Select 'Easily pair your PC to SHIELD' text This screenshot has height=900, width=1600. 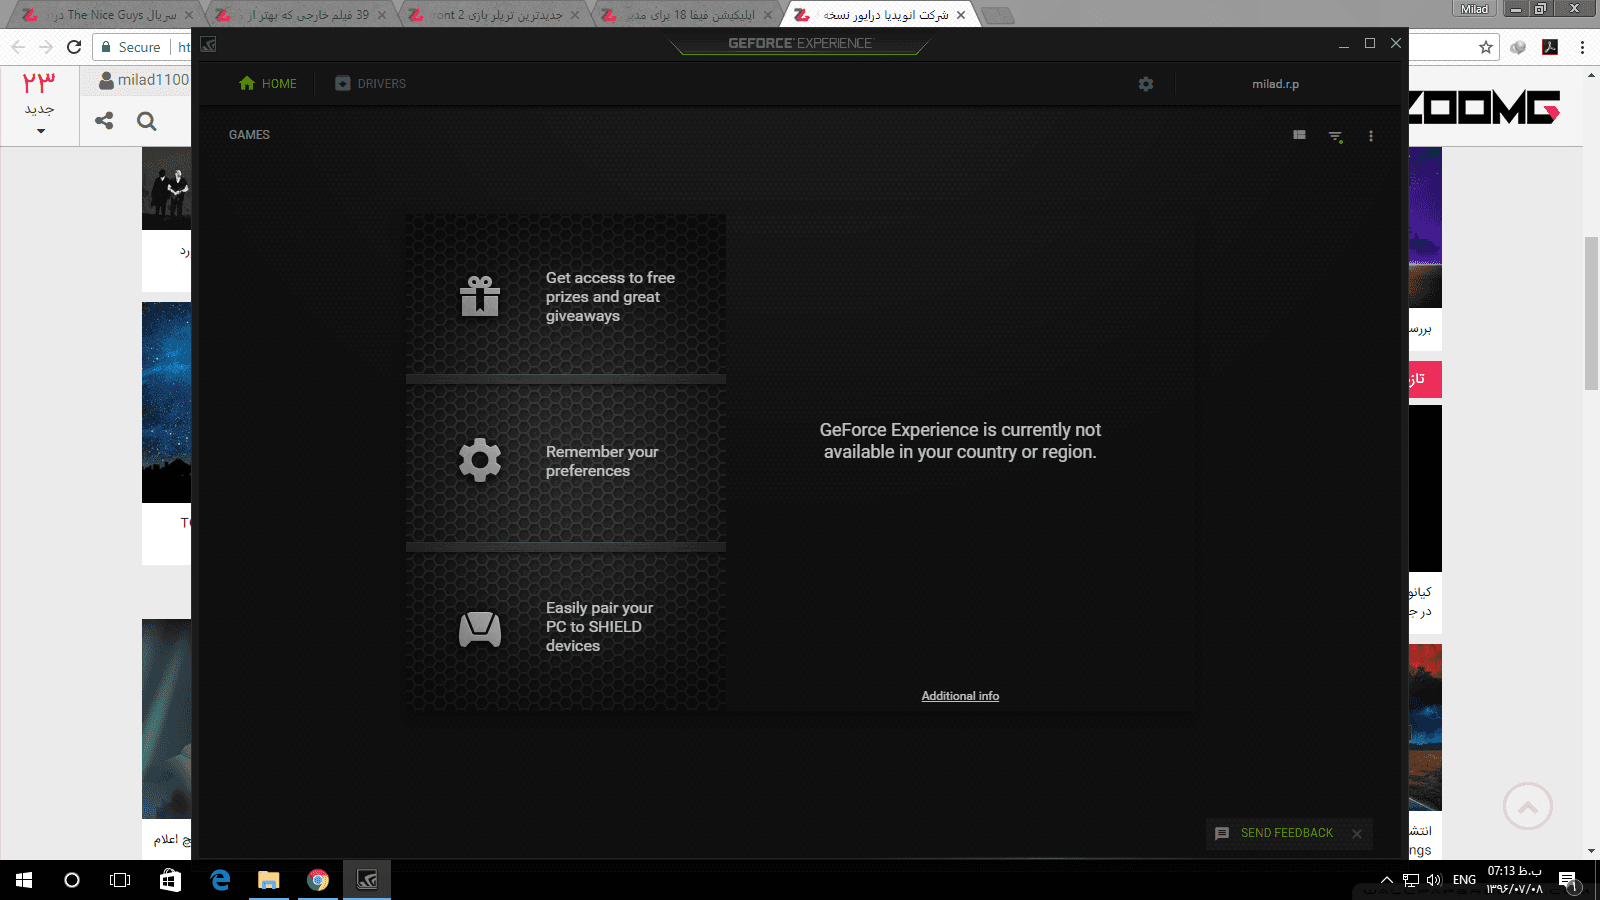(599, 627)
